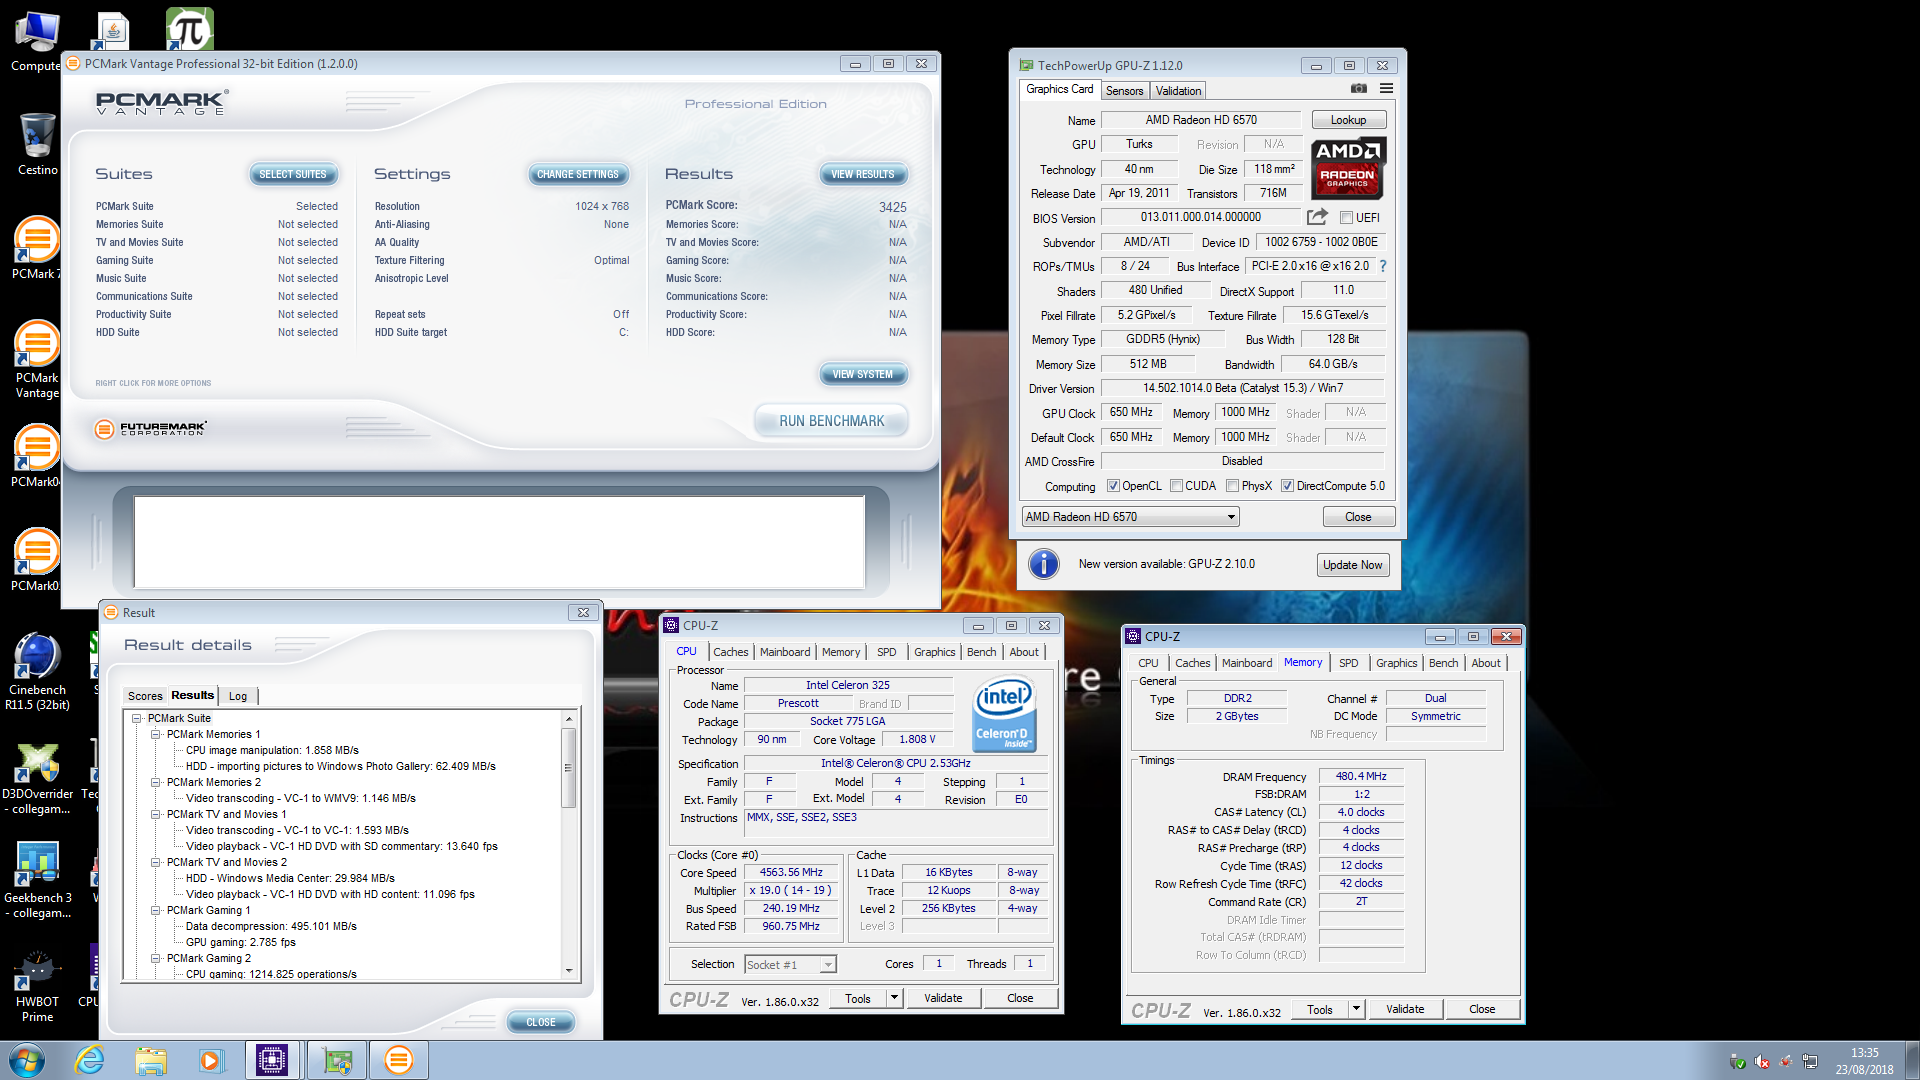Click the SELECT SUITES button
This screenshot has width=1920, height=1080.
coord(293,174)
